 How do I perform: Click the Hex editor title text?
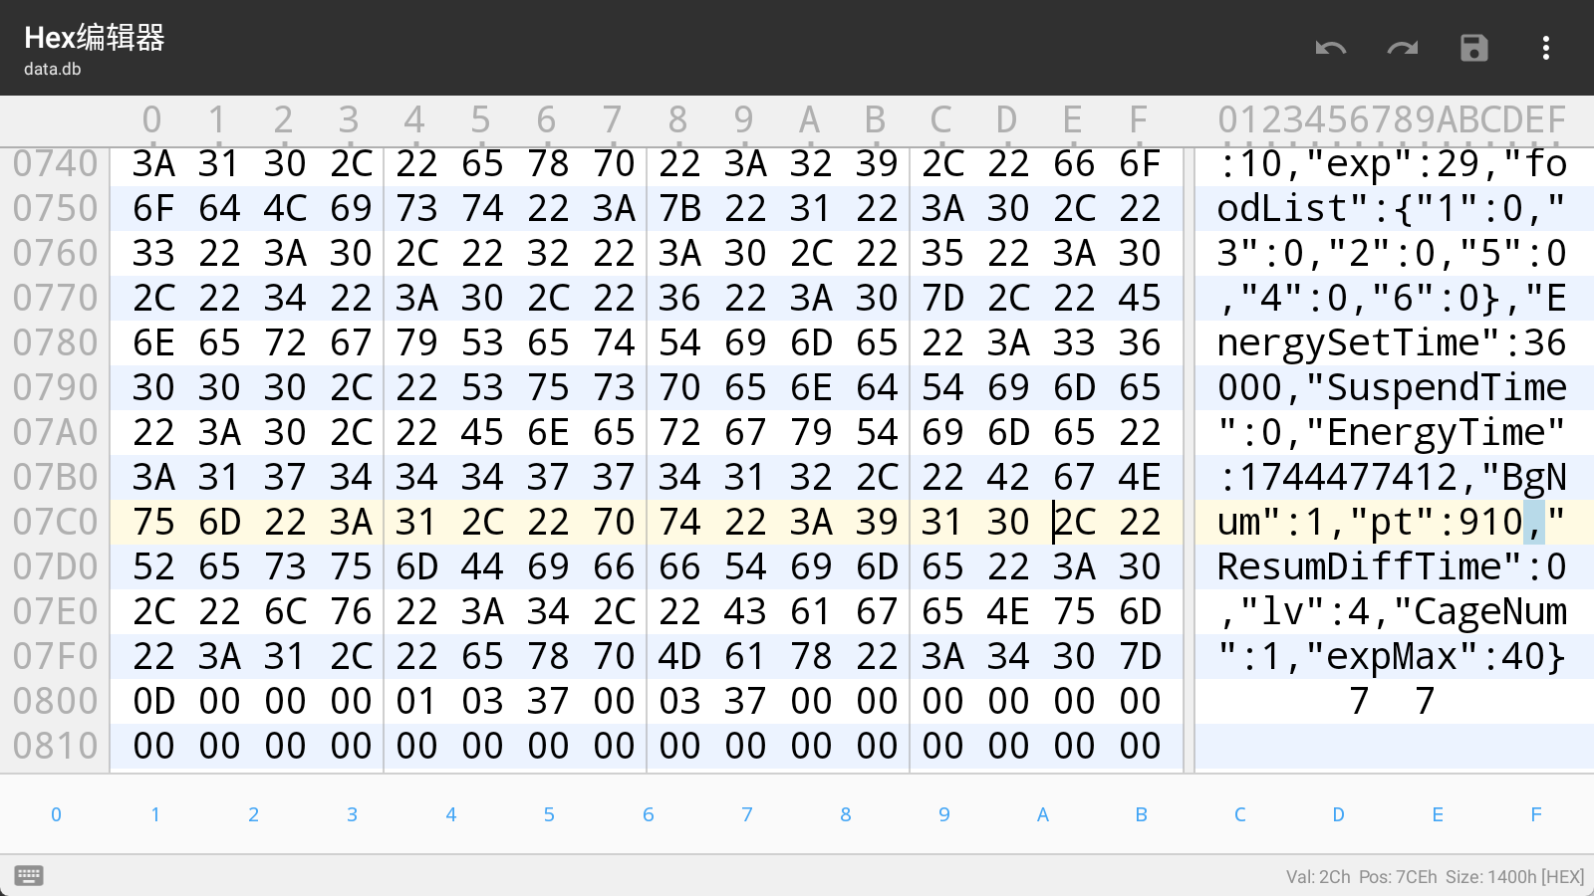coord(94,38)
